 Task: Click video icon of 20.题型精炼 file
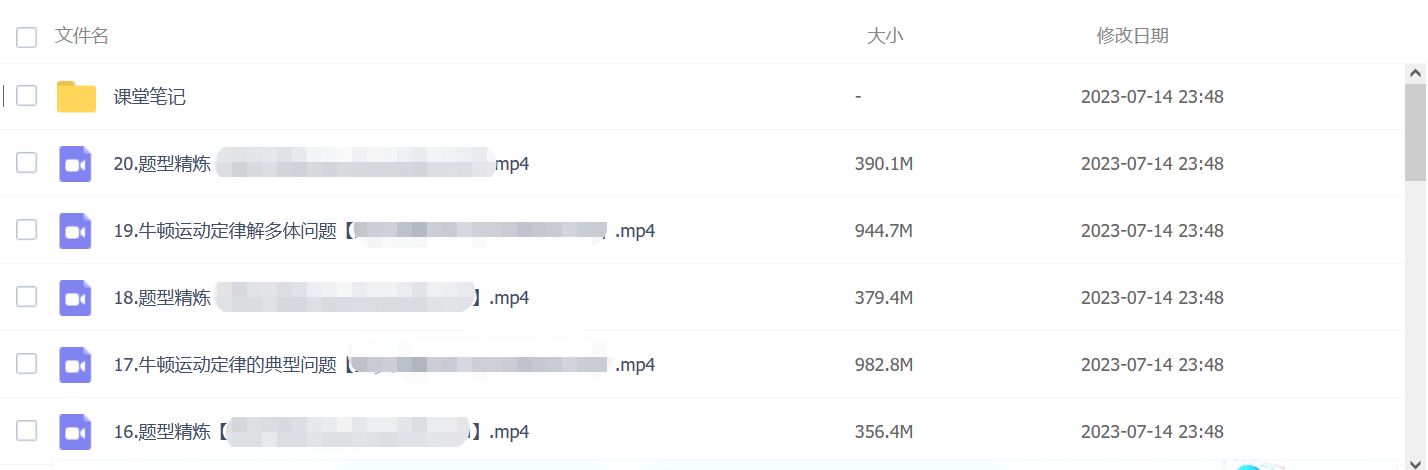[x=75, y=164]
